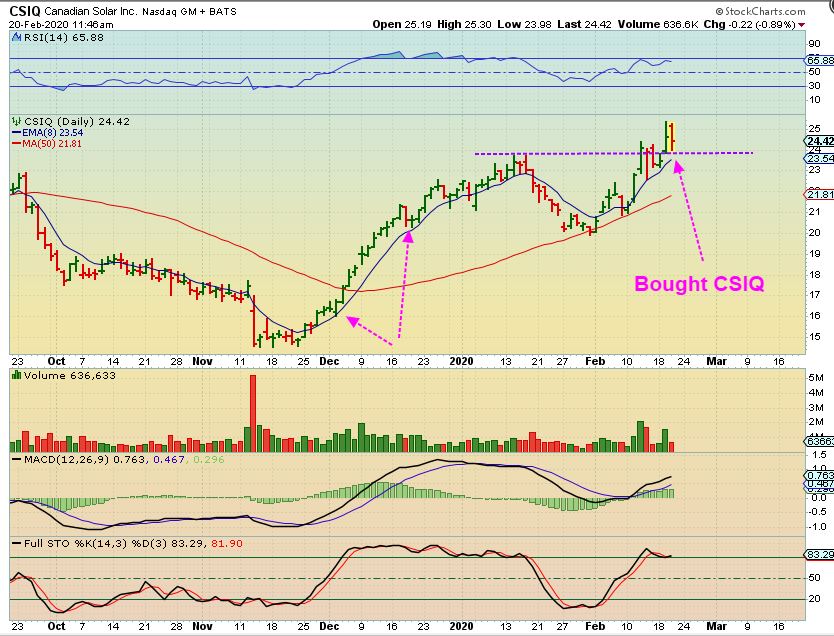Click the 2M volume axis label

[x=815, y=422]
